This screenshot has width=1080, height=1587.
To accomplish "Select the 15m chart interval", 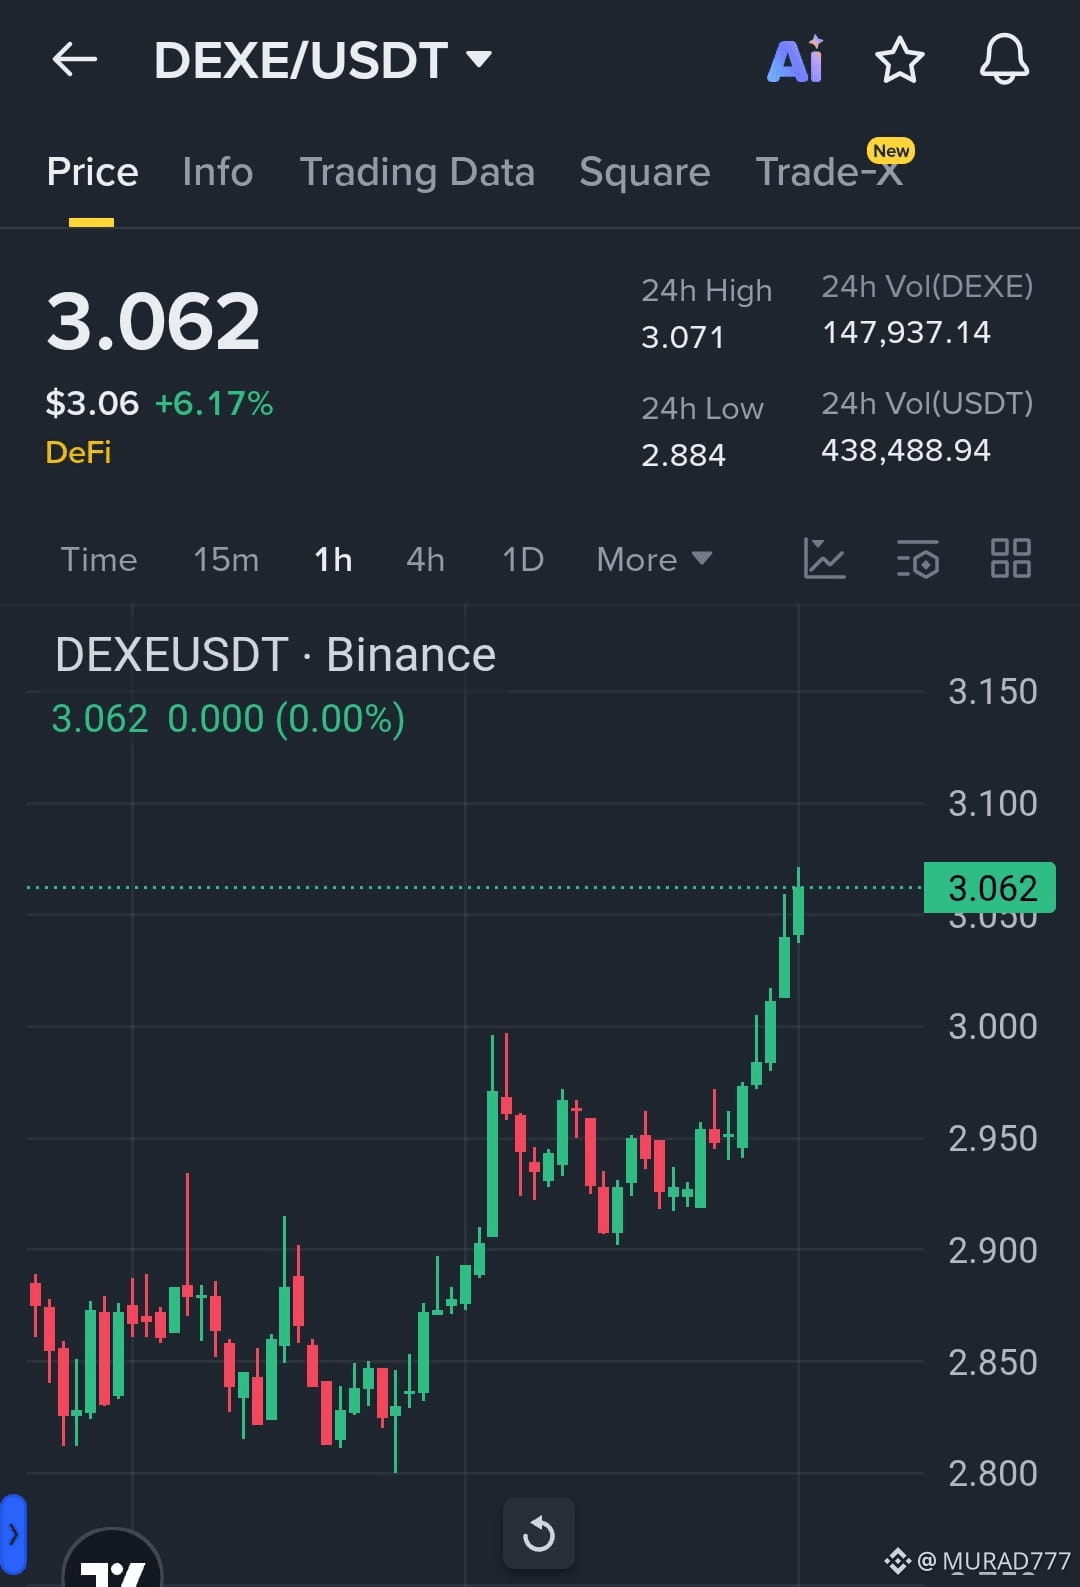I will tap(226, 559).
